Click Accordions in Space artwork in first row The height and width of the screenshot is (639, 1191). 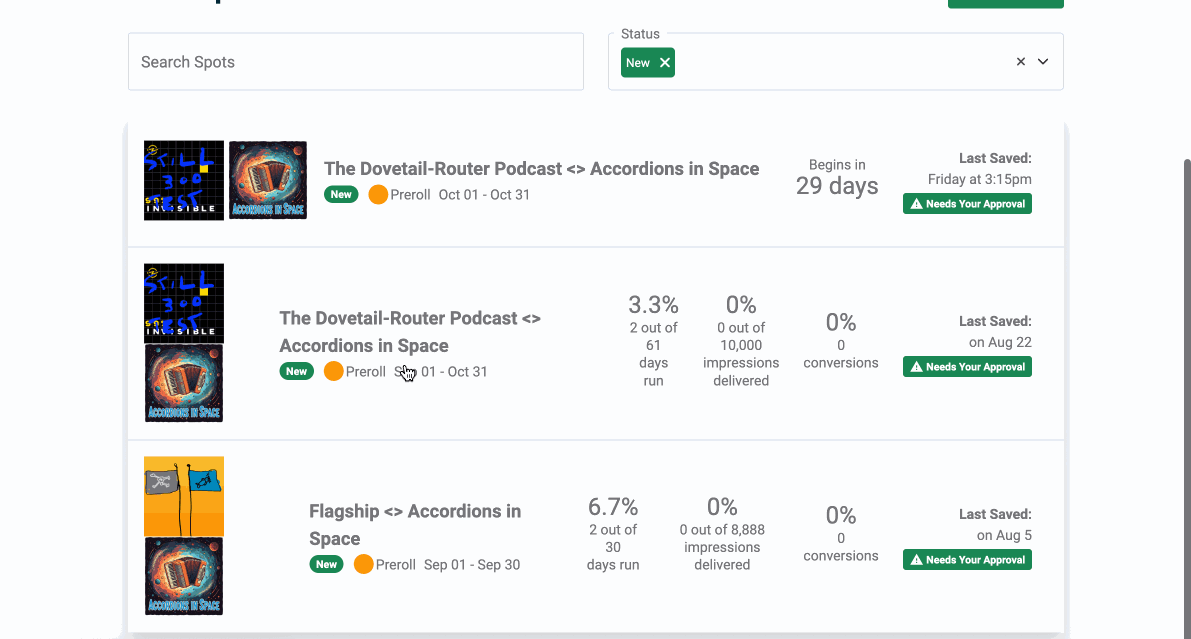tap(268, 180)
